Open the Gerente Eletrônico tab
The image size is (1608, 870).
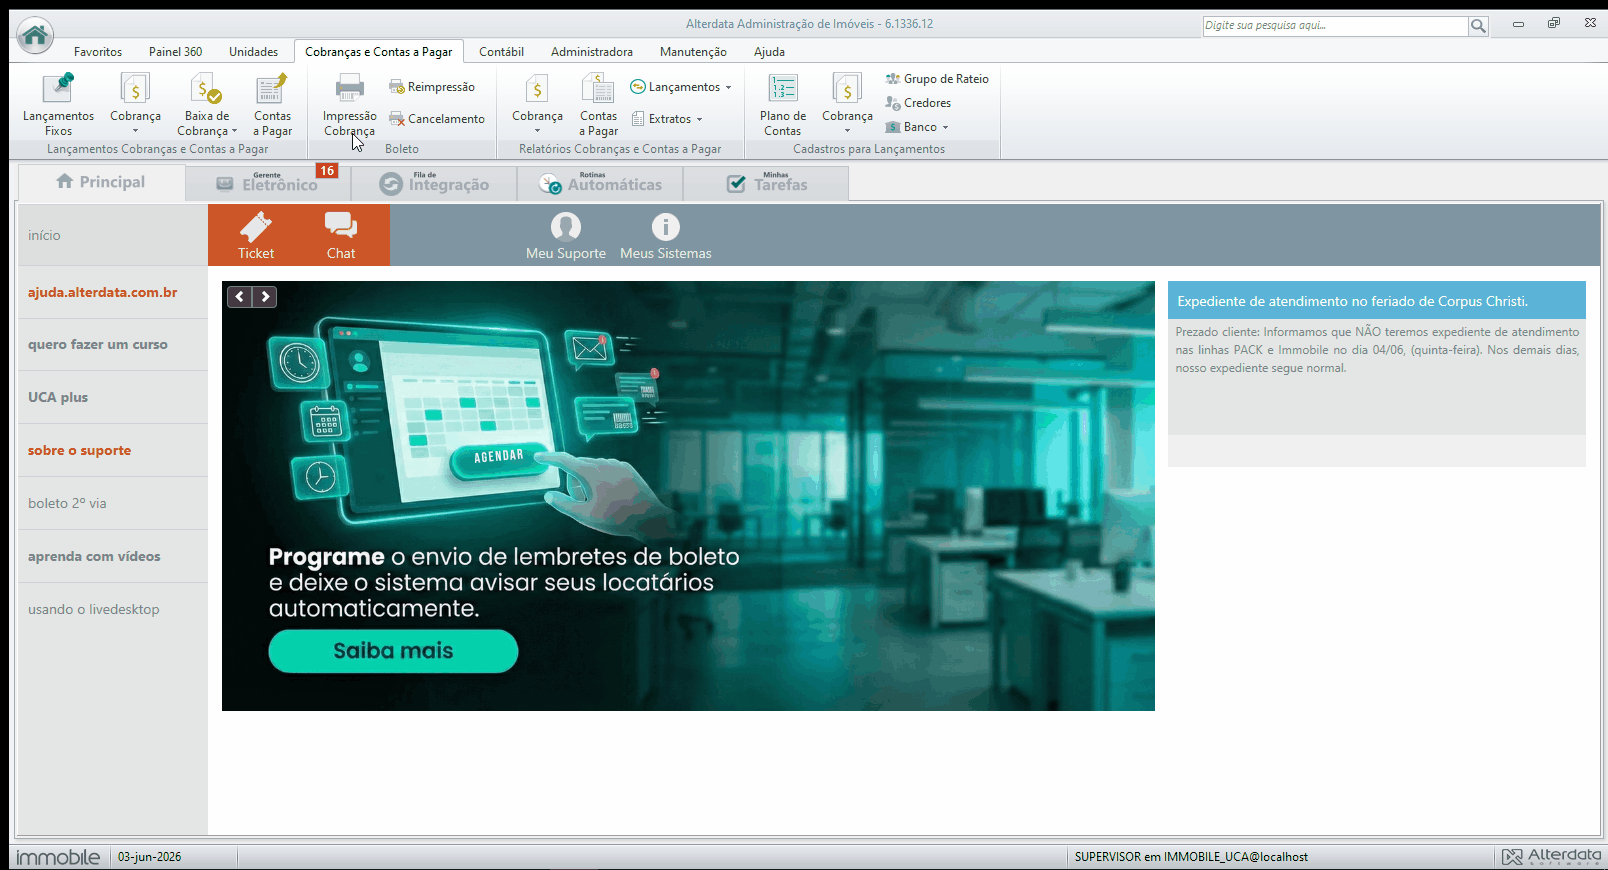tap(268, 183)
